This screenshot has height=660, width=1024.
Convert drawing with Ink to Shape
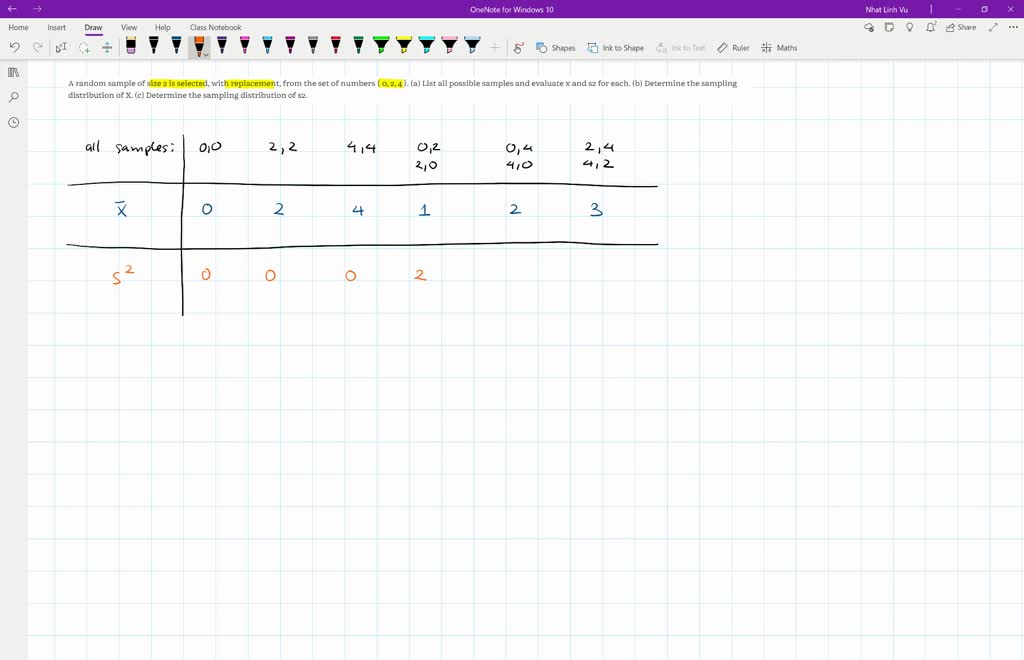coord(615,47)
